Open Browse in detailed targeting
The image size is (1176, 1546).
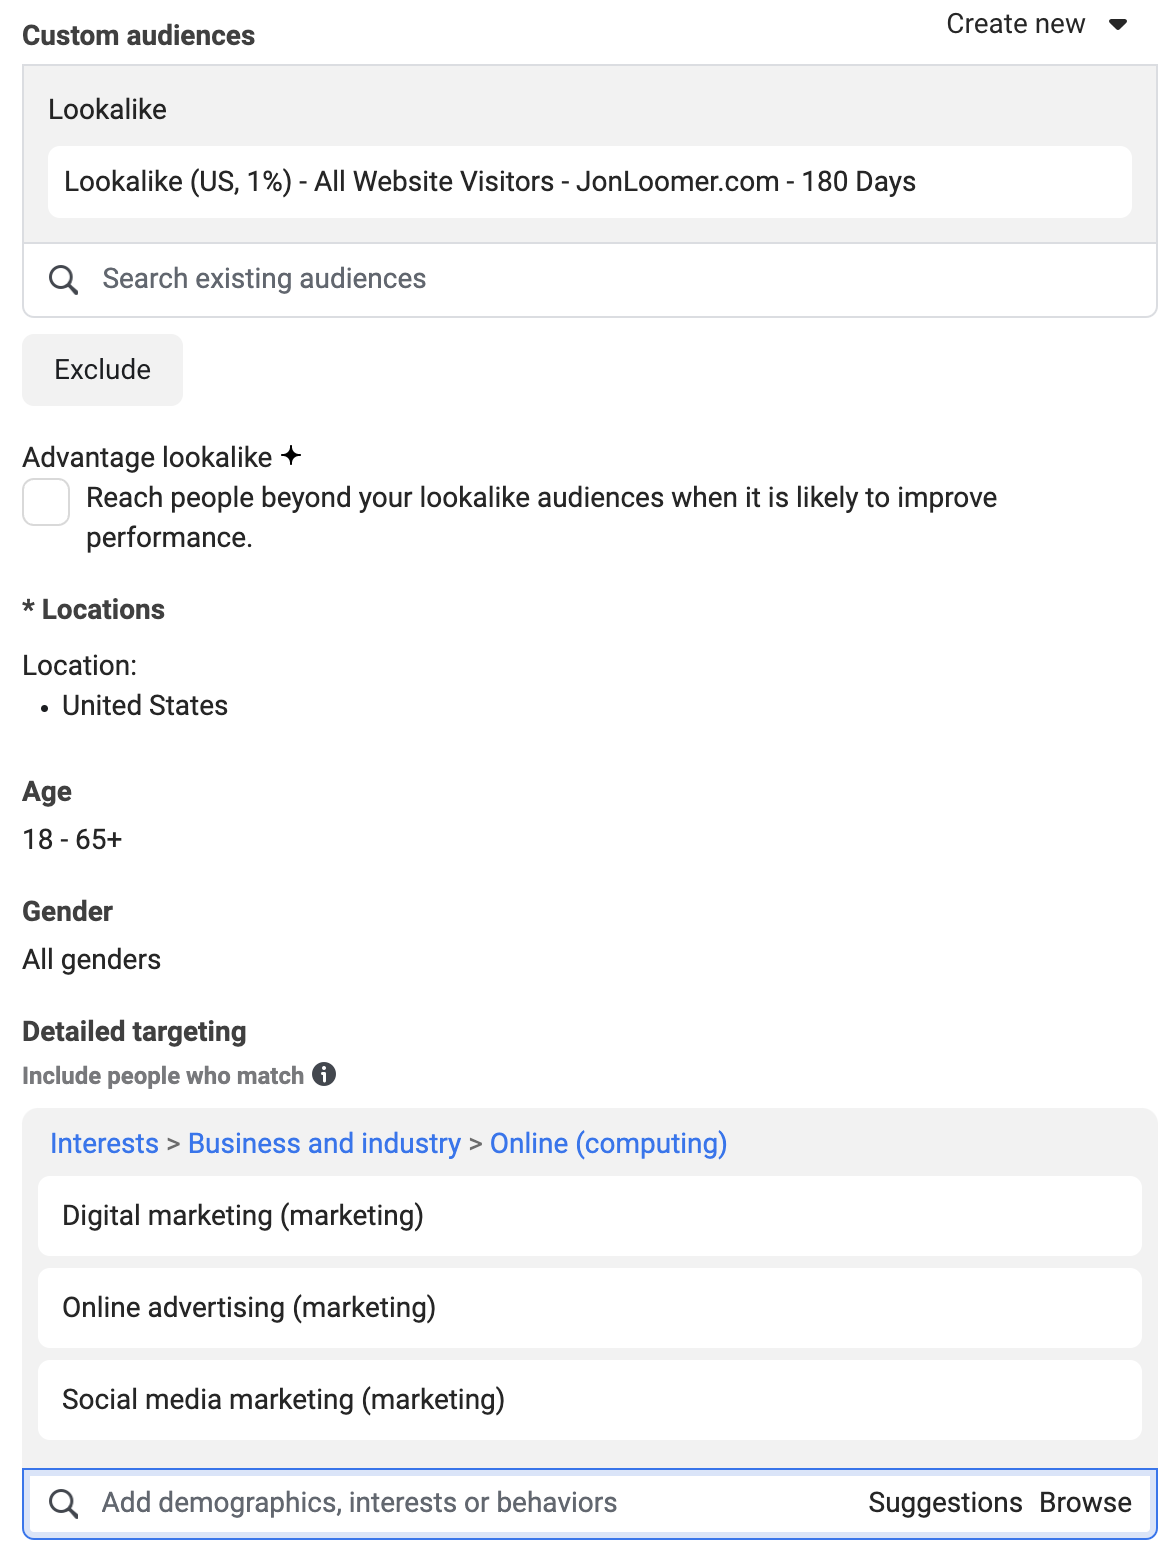(x=1085, y=1503)
